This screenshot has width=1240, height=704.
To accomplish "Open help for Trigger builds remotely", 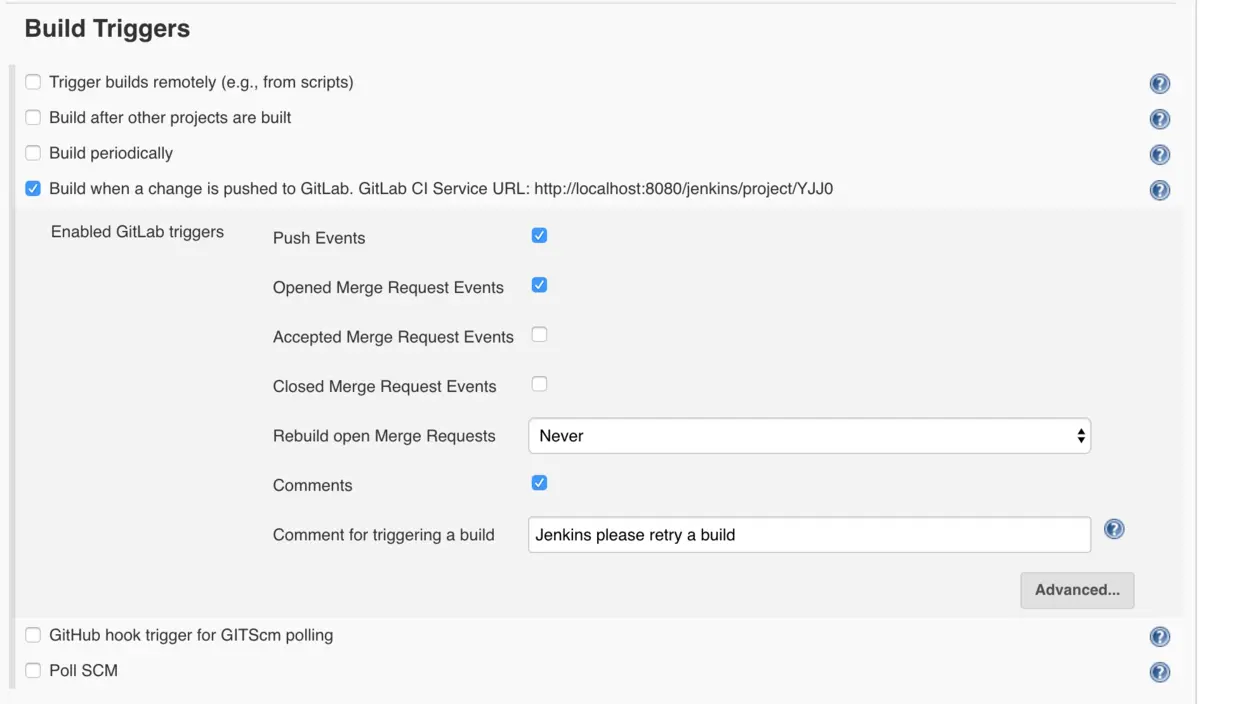I will (1160, 84).
